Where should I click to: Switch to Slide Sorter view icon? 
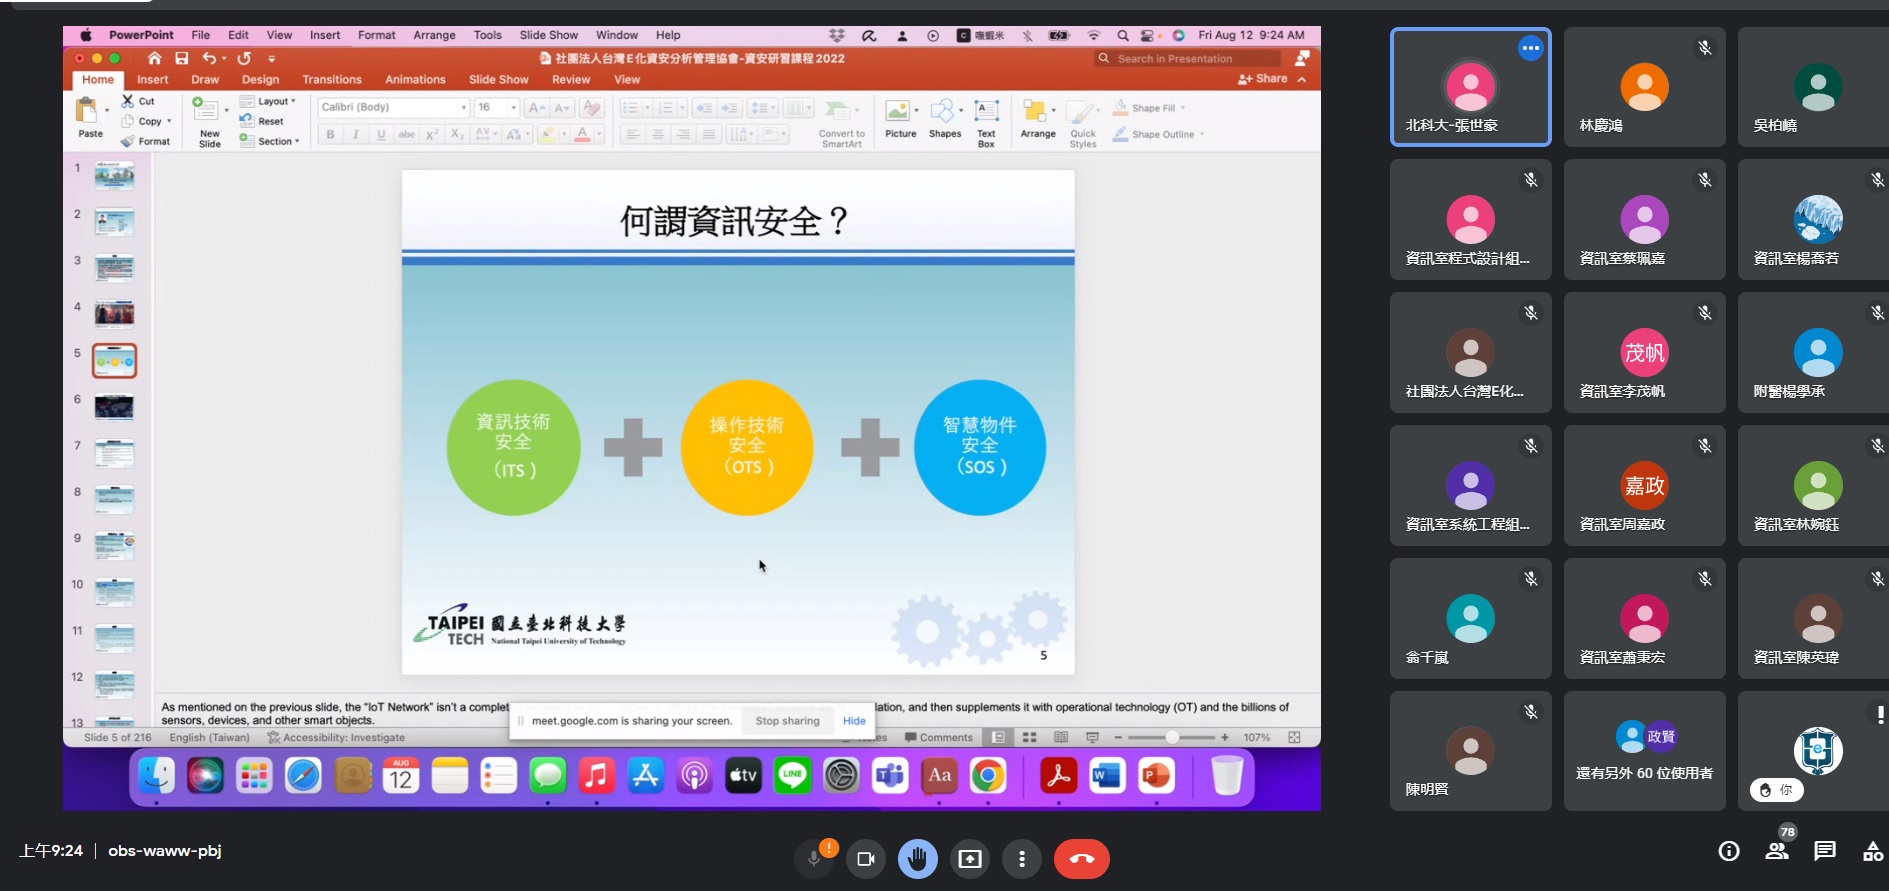[1029, 738]
